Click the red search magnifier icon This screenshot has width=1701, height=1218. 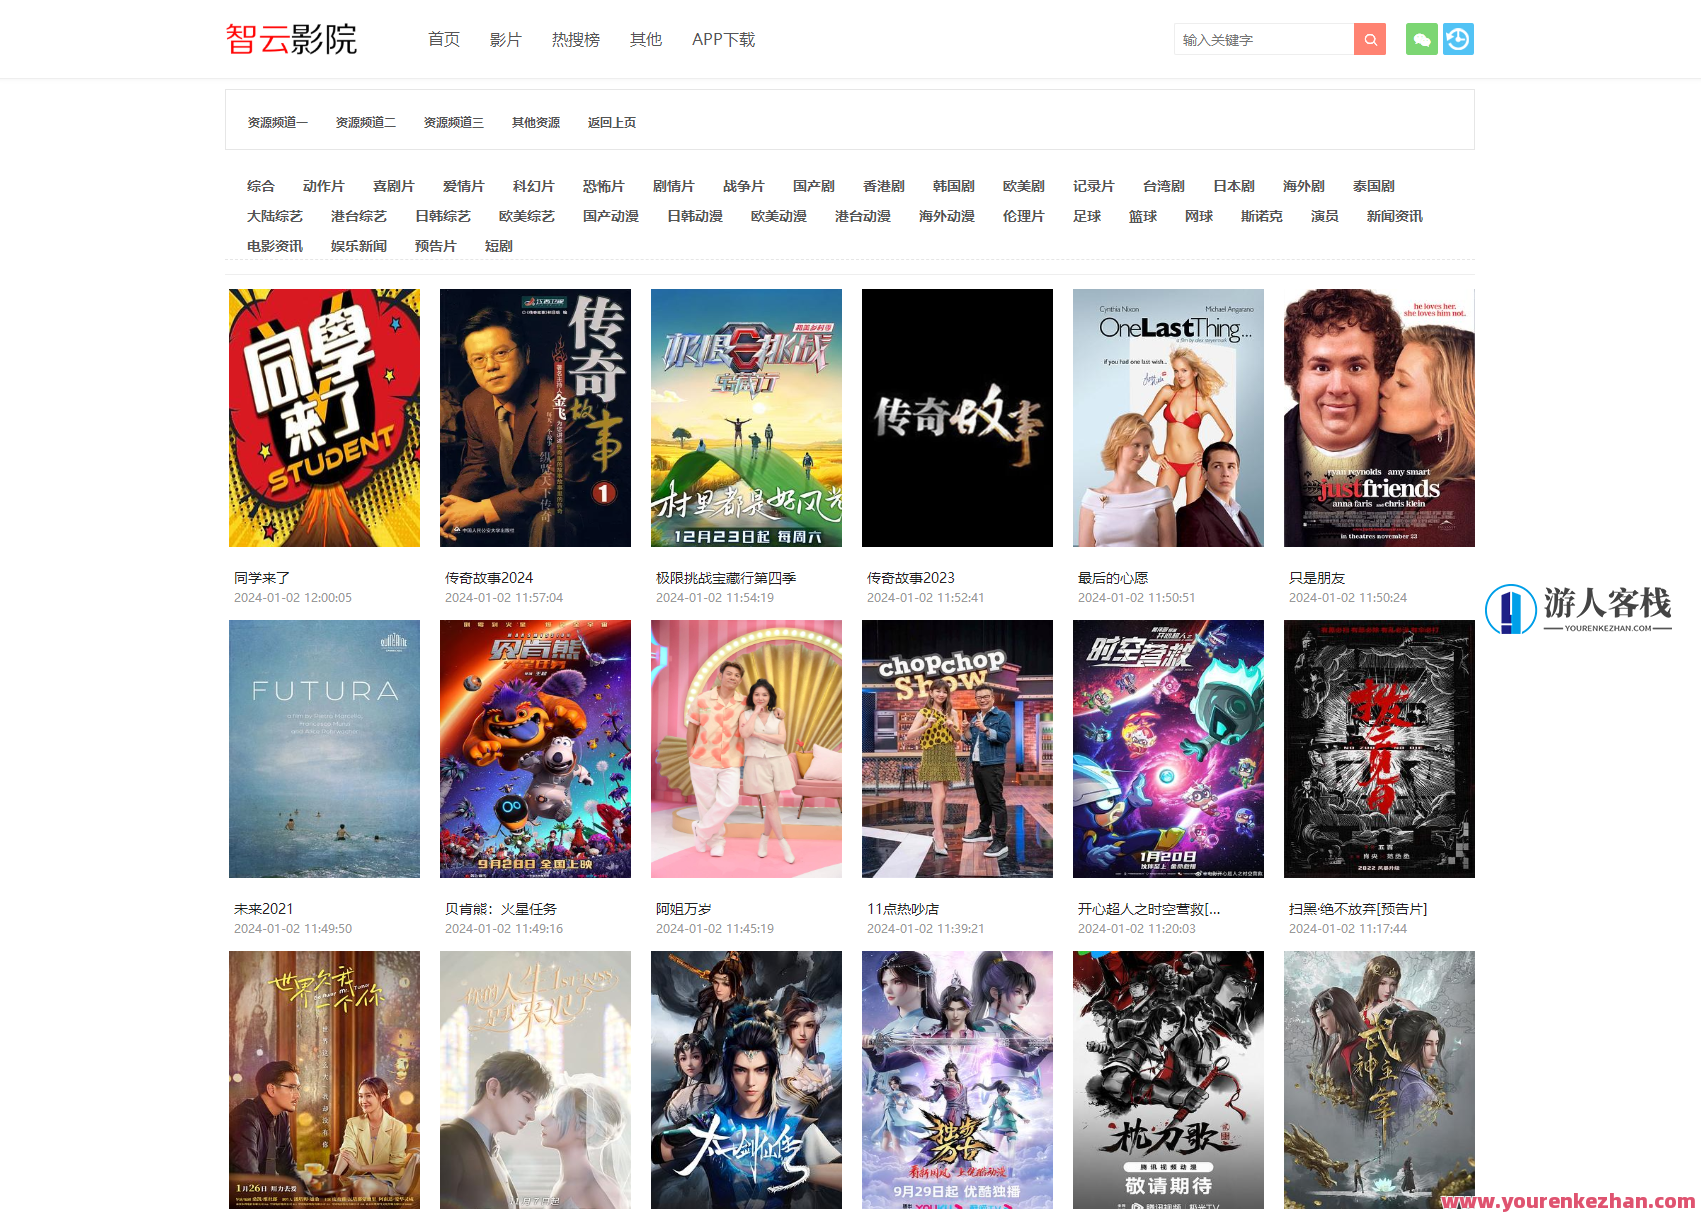point(1369,39)
